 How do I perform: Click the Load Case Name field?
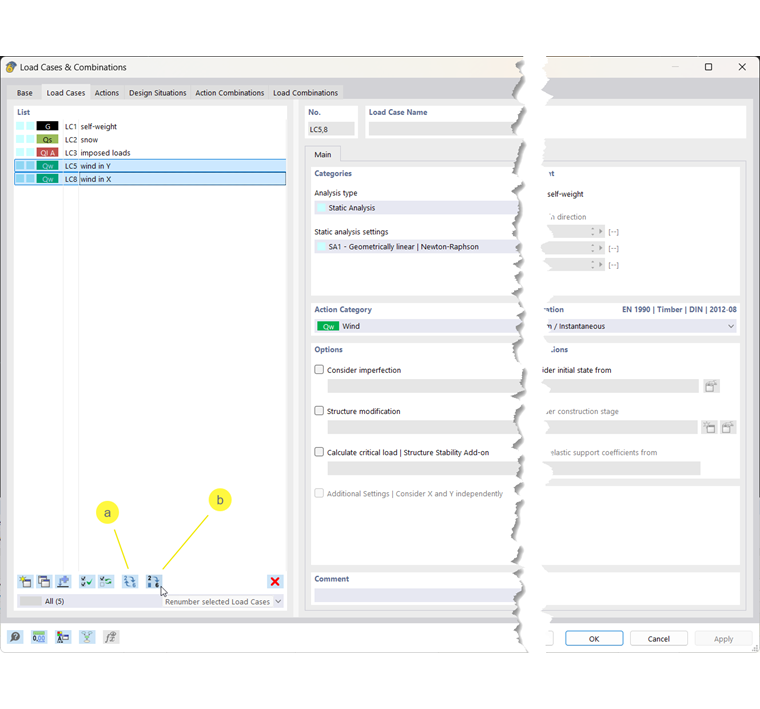point(443,129)
